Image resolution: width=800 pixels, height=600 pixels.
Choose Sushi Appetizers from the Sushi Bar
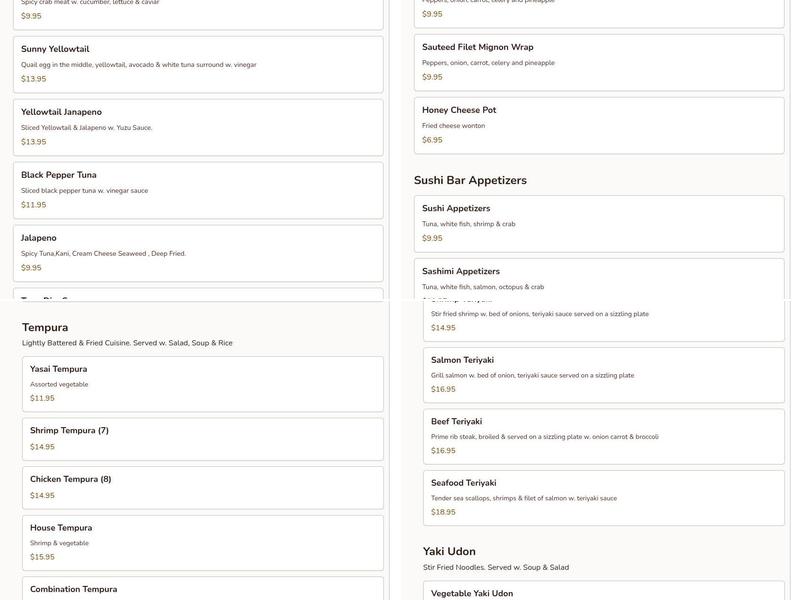click(x=599, y=223)
